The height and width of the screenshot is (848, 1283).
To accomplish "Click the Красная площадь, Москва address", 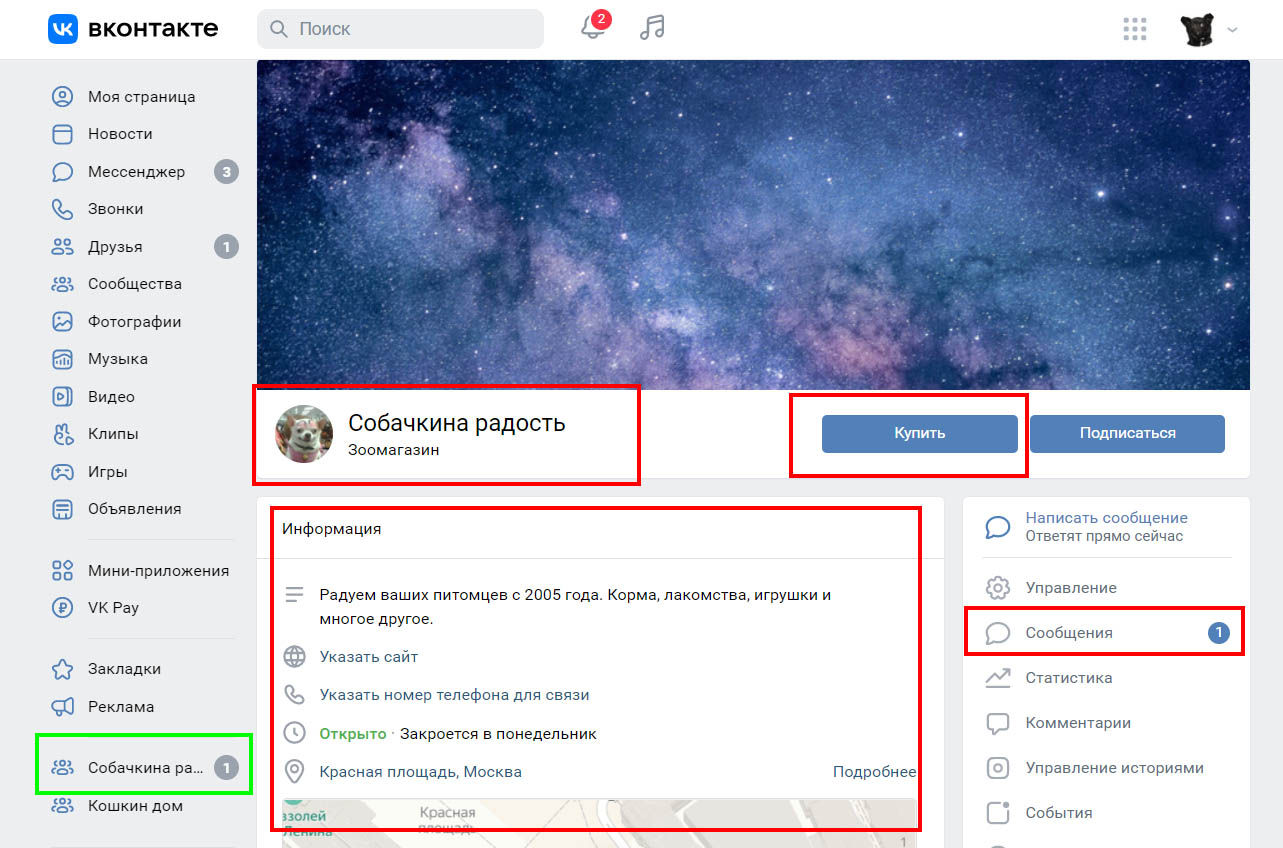I will (420, 772).
